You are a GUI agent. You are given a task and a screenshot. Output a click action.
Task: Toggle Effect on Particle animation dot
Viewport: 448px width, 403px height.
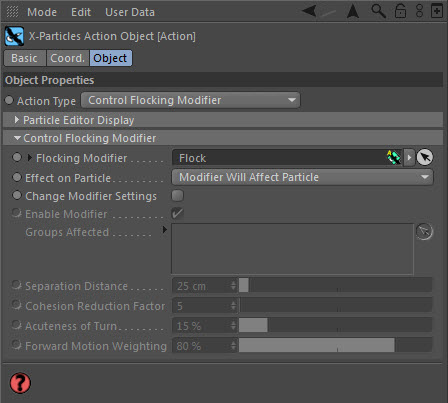(17, 177)
